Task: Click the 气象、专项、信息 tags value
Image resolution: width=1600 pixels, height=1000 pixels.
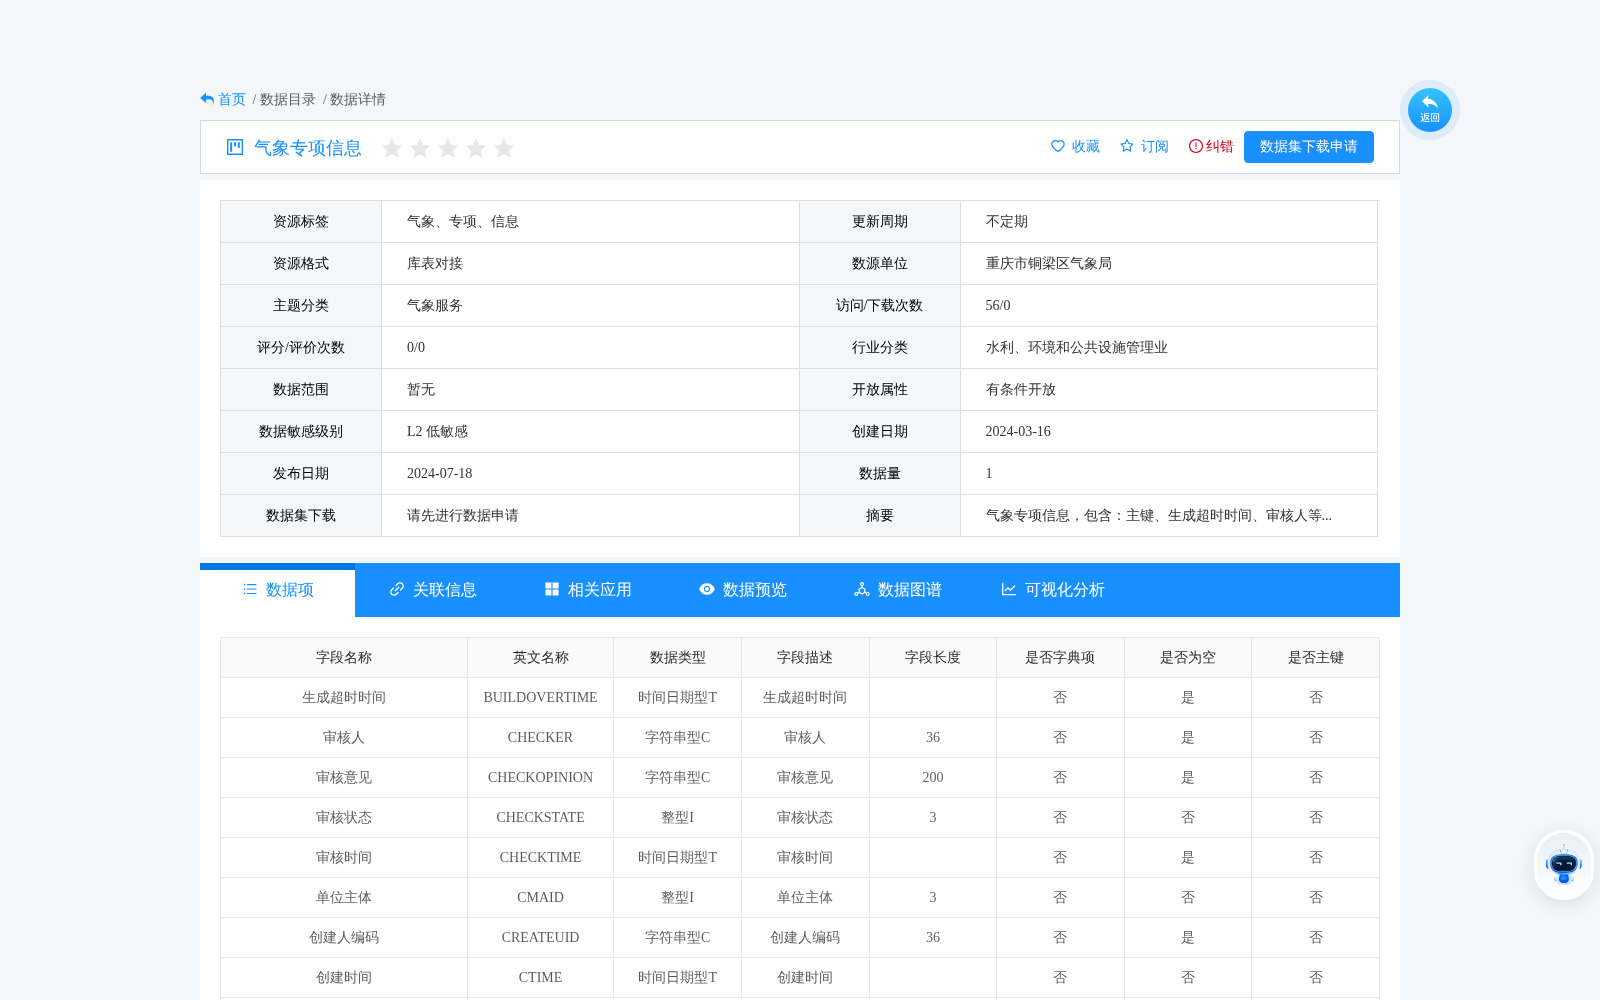Action: pyautogui.click(x=463, y=222)
